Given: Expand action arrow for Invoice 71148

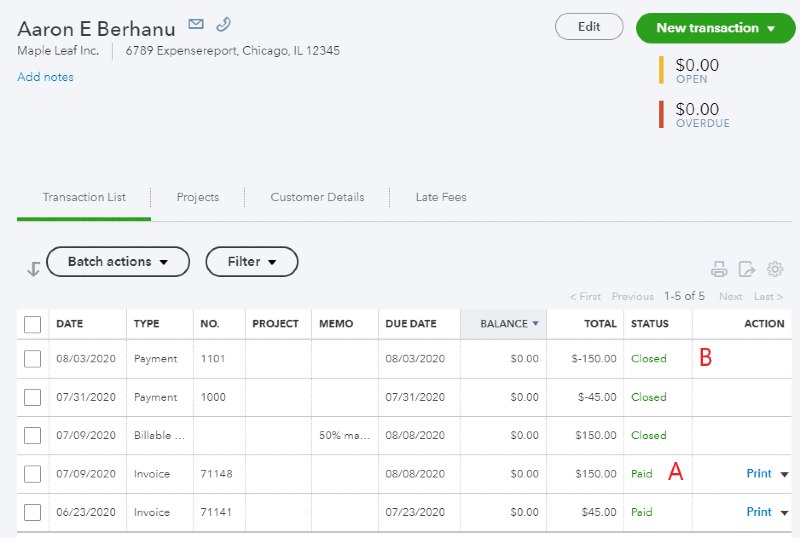Looking at the screenshot, I should coord(784,474).
